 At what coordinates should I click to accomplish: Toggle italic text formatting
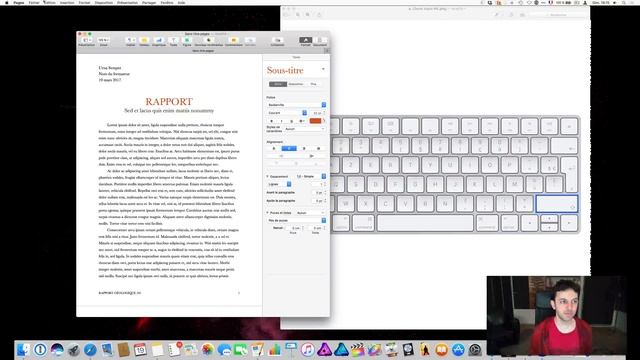tap(281, 121)
